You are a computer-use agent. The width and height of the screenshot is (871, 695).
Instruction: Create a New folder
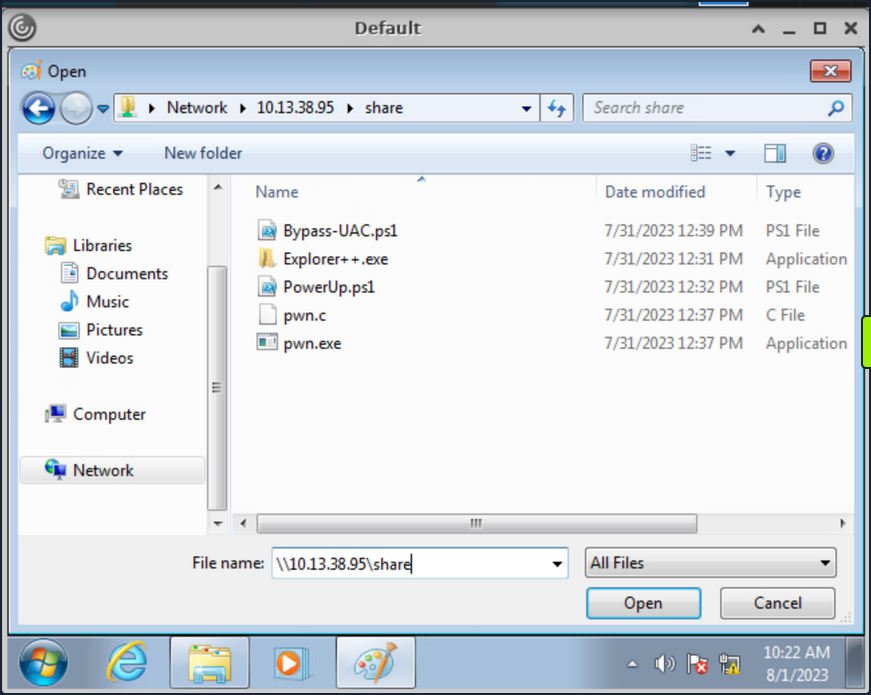tap(202, 152)
